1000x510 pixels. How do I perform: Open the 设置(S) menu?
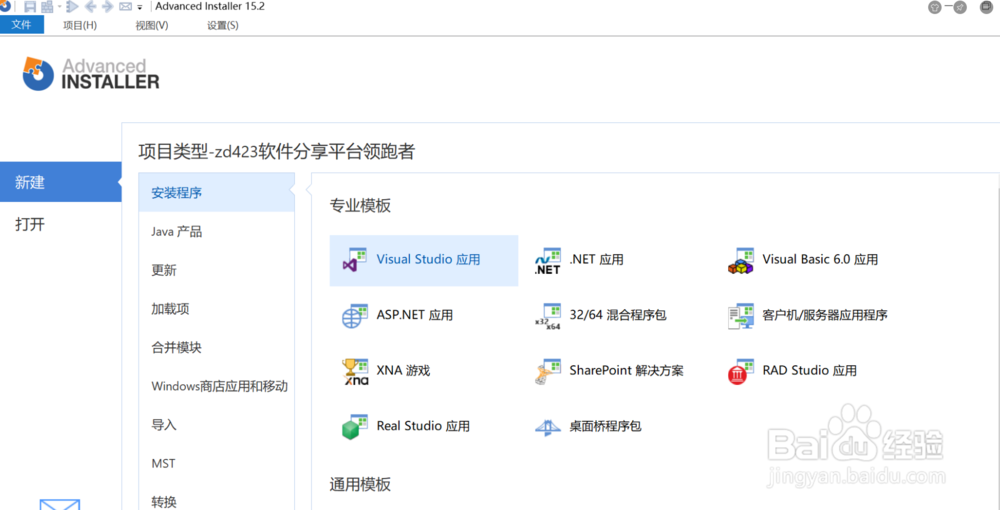[x=223, y=26]
